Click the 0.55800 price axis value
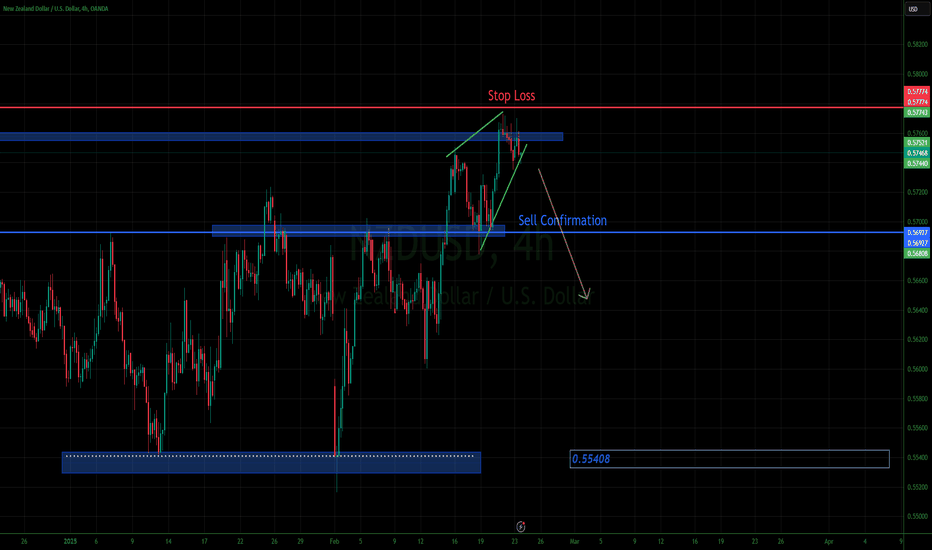932x550 pixels. tap(917, 398)
